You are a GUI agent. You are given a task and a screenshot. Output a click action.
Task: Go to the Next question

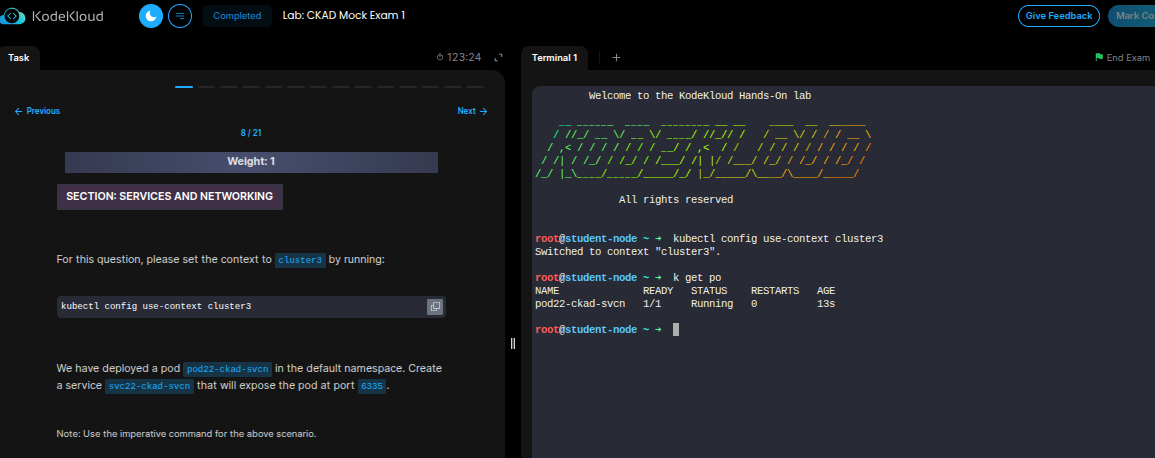[472, 111]
